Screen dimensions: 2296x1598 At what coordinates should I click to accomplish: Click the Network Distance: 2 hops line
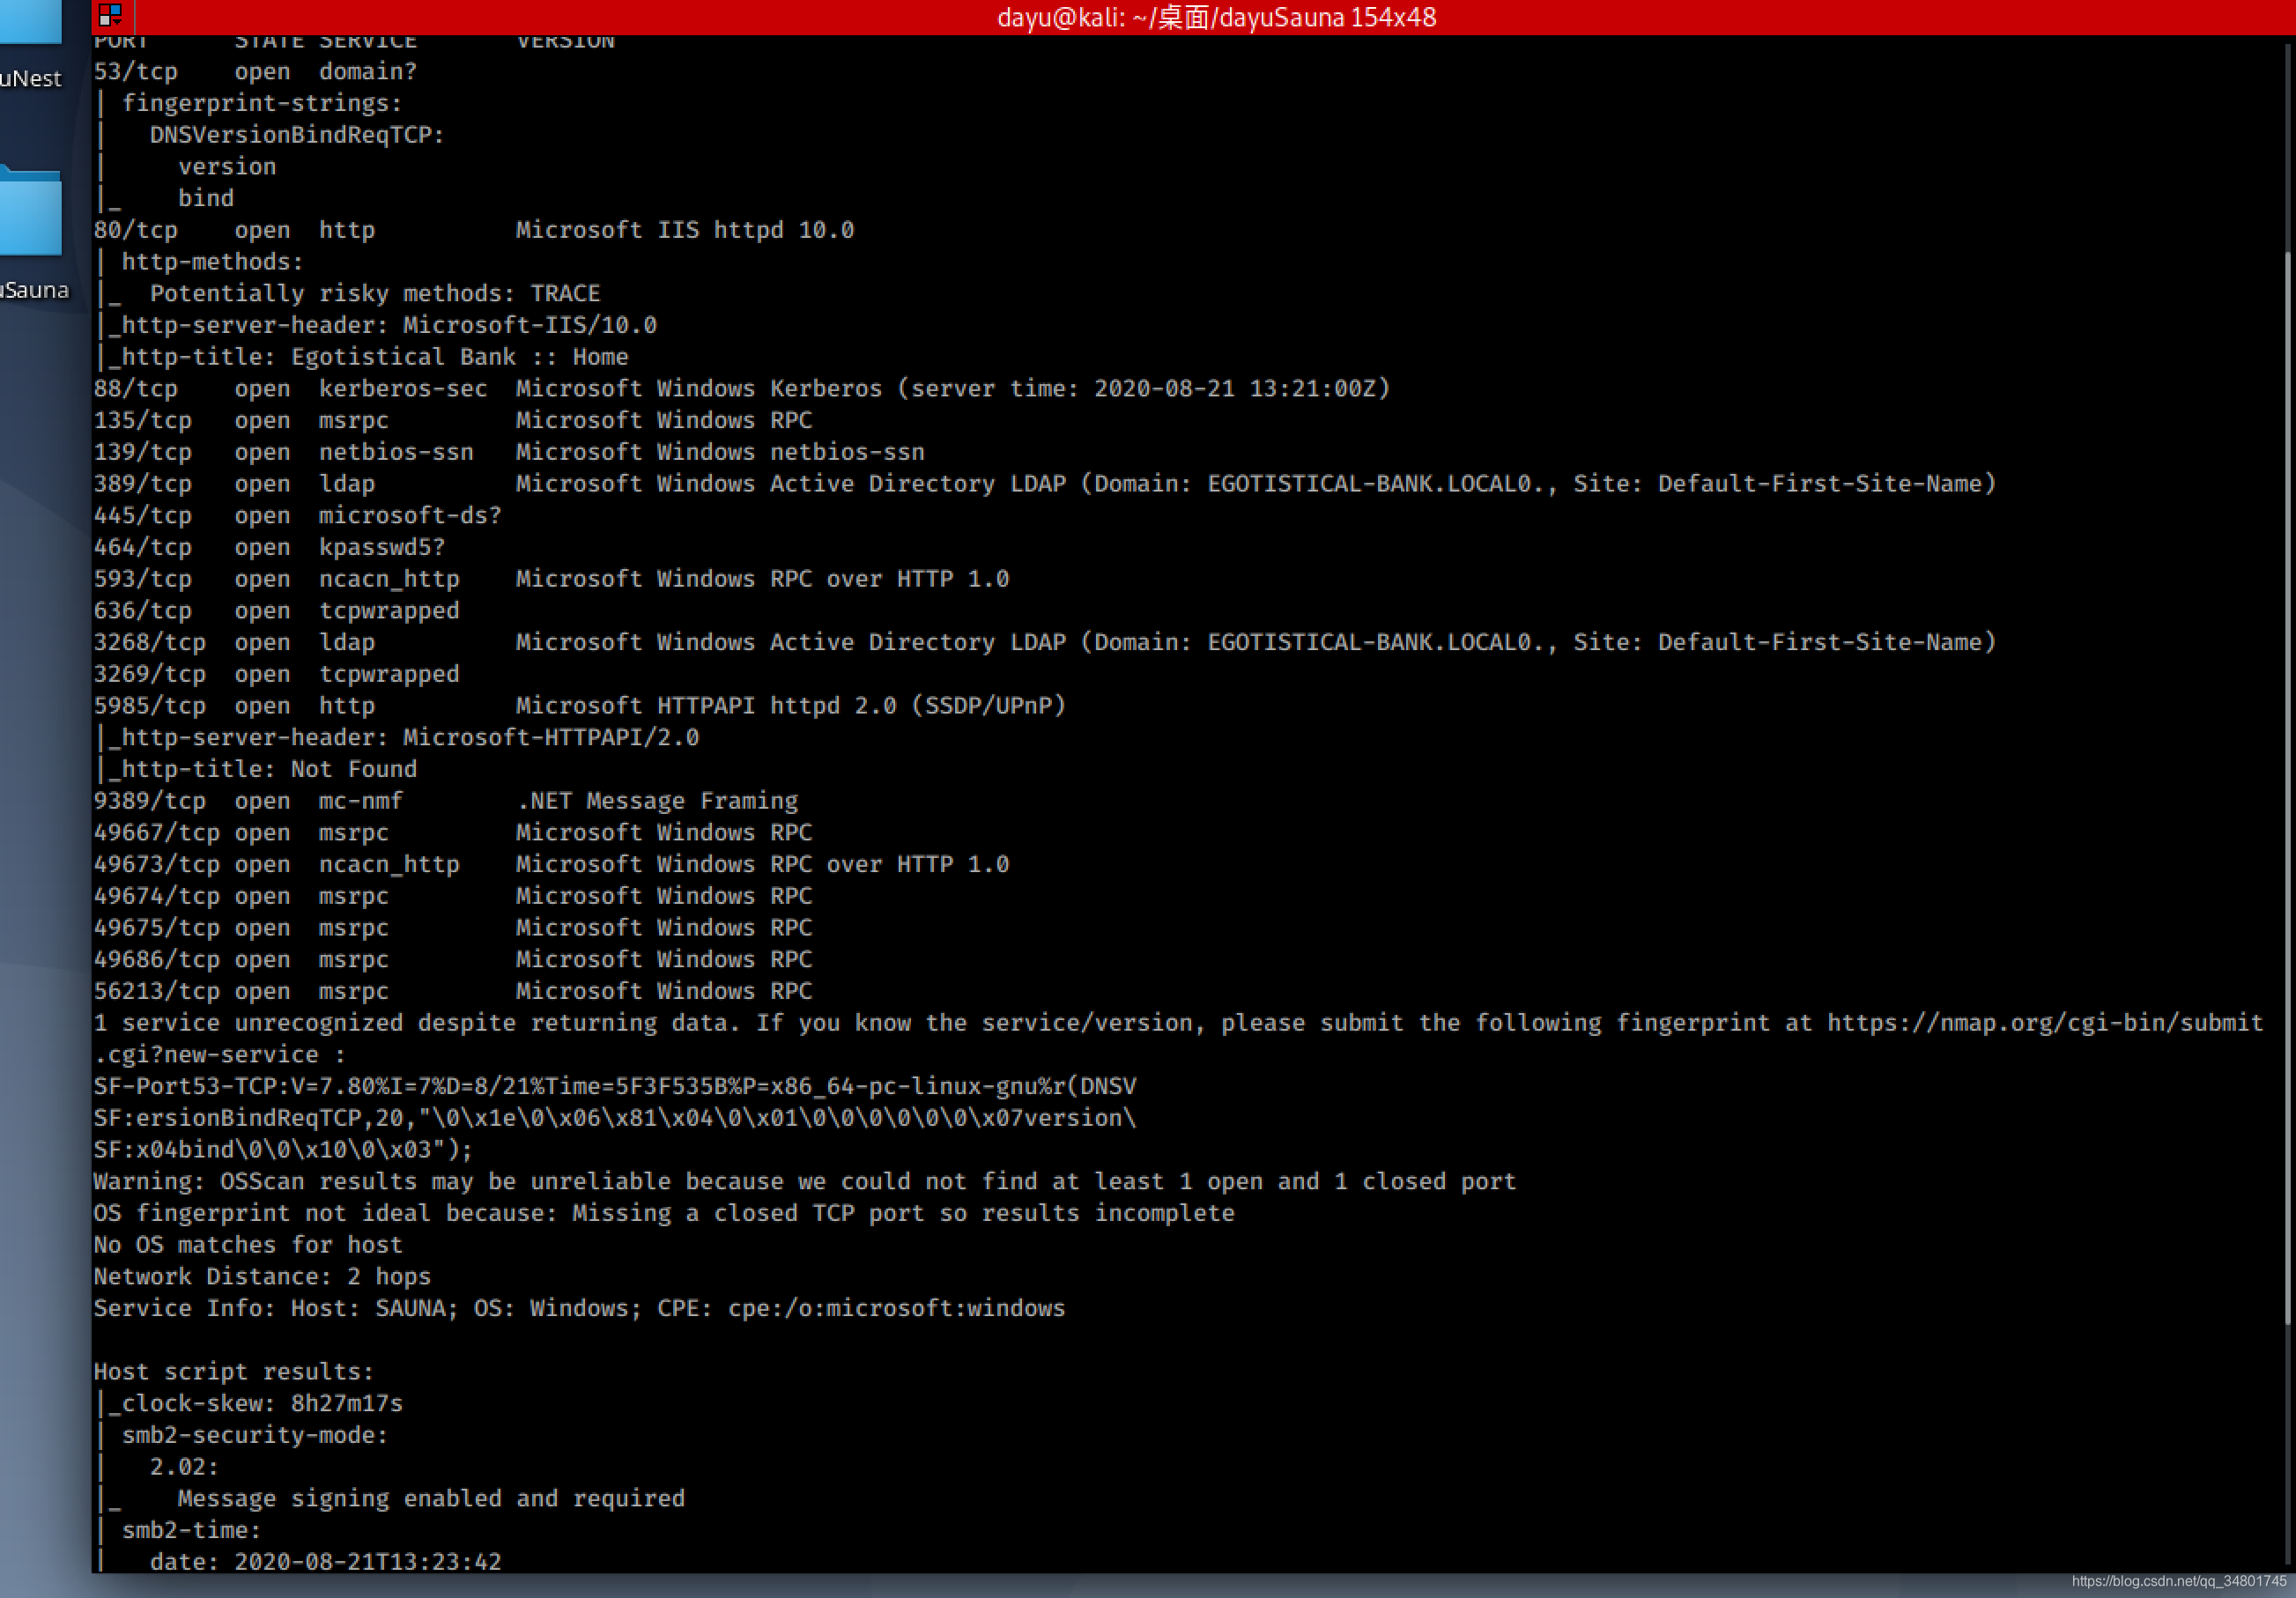point(262,1277)
